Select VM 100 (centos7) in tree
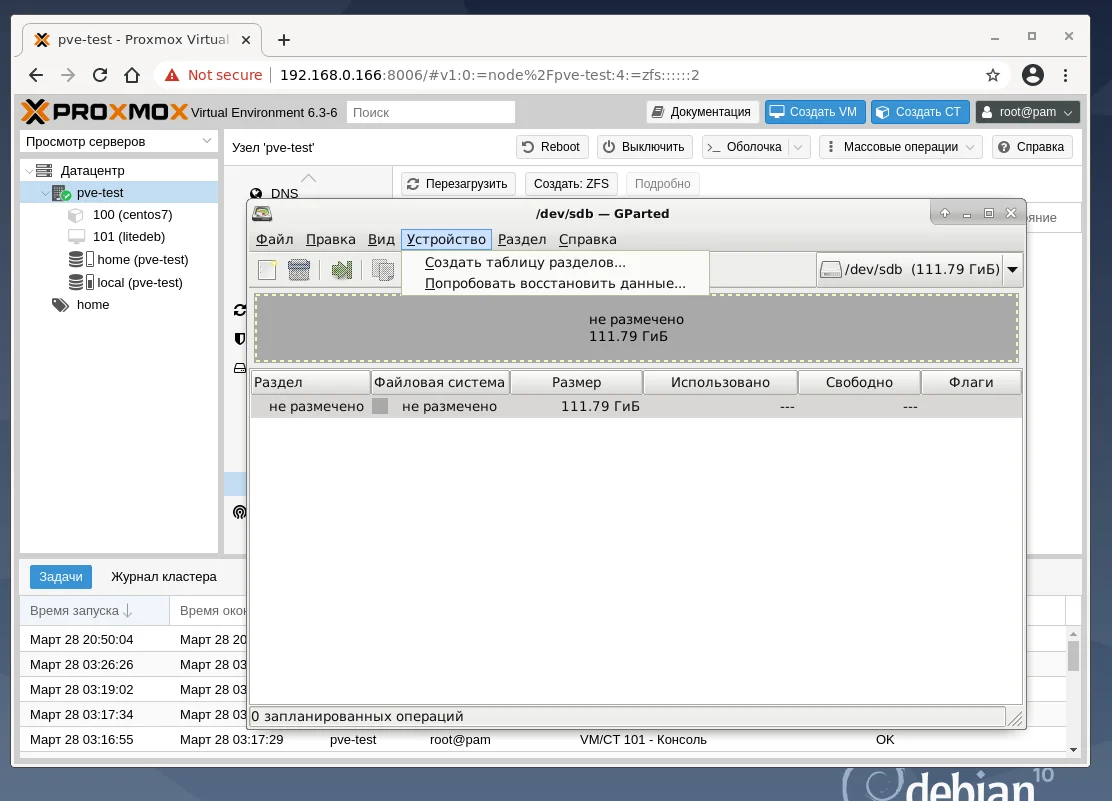This screenshot has width=1112, height=801. (x=133, y=214)
